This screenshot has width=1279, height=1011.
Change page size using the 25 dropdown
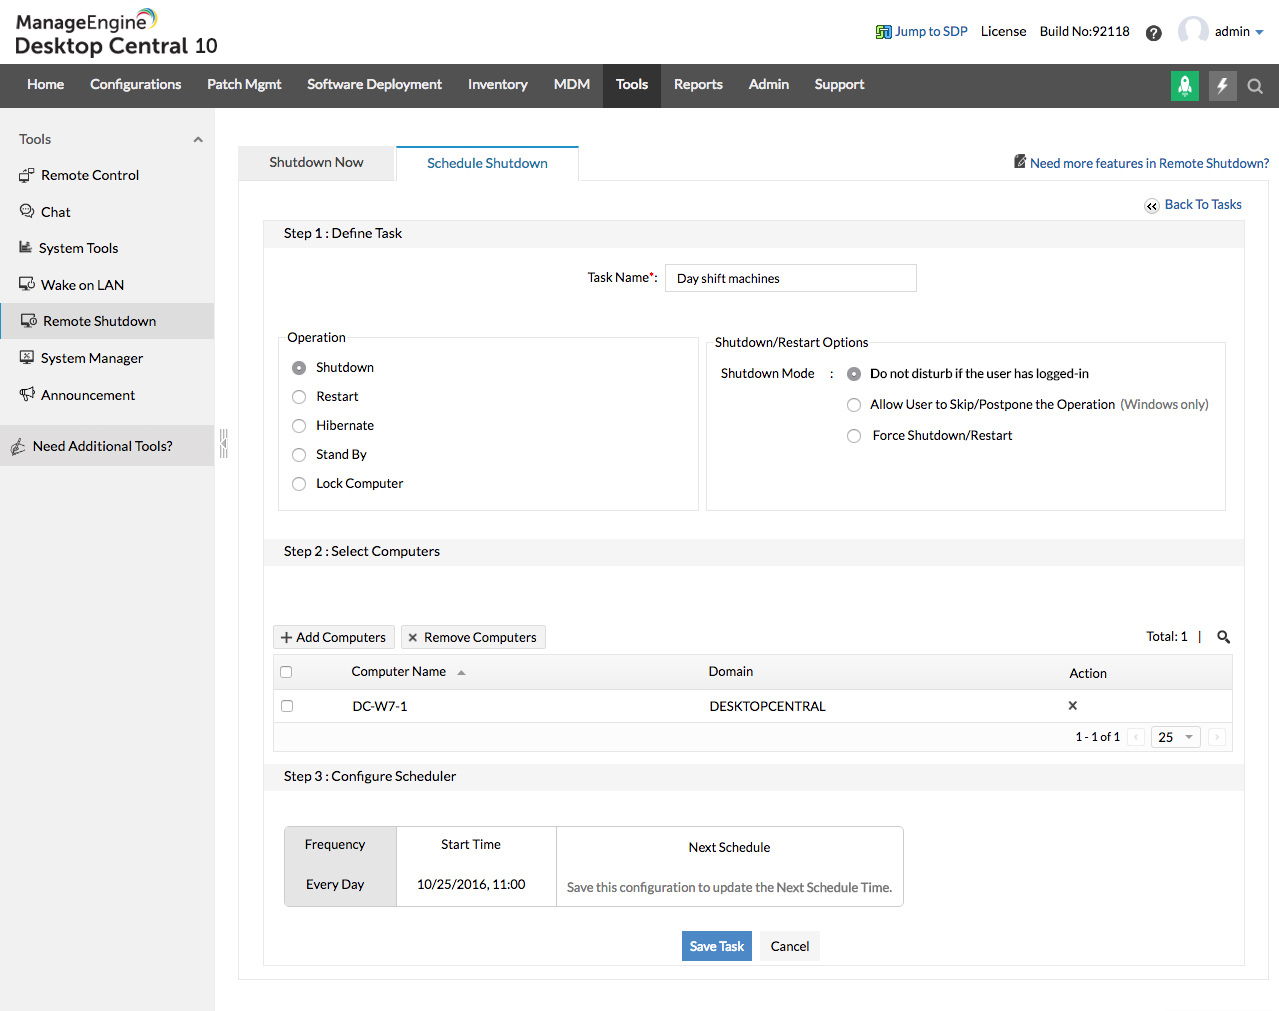pos(1175,736)
